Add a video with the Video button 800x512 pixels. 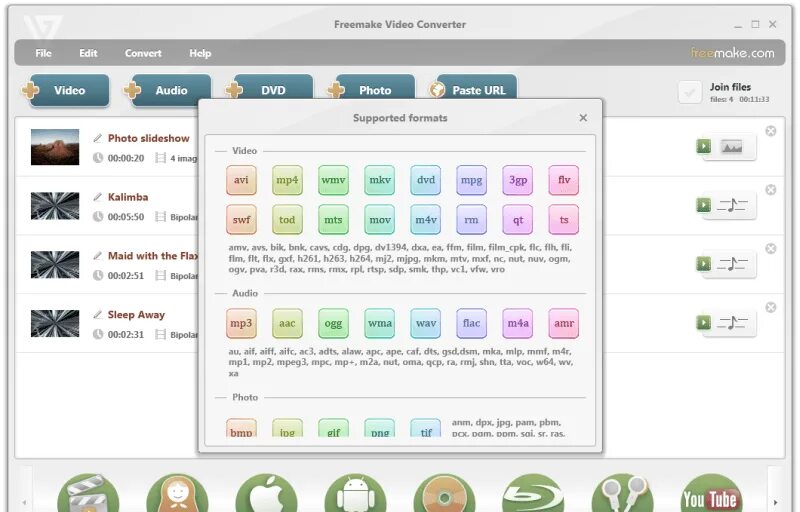pos(66,90)
